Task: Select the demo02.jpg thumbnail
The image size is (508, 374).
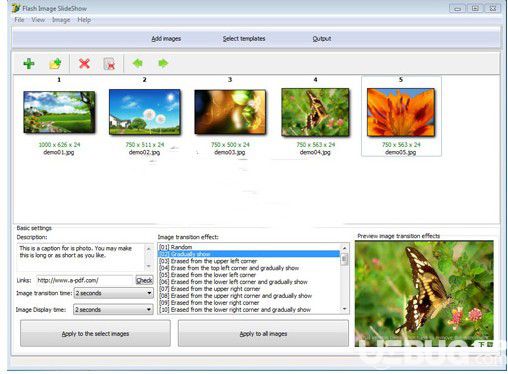Action: point(145,112)
